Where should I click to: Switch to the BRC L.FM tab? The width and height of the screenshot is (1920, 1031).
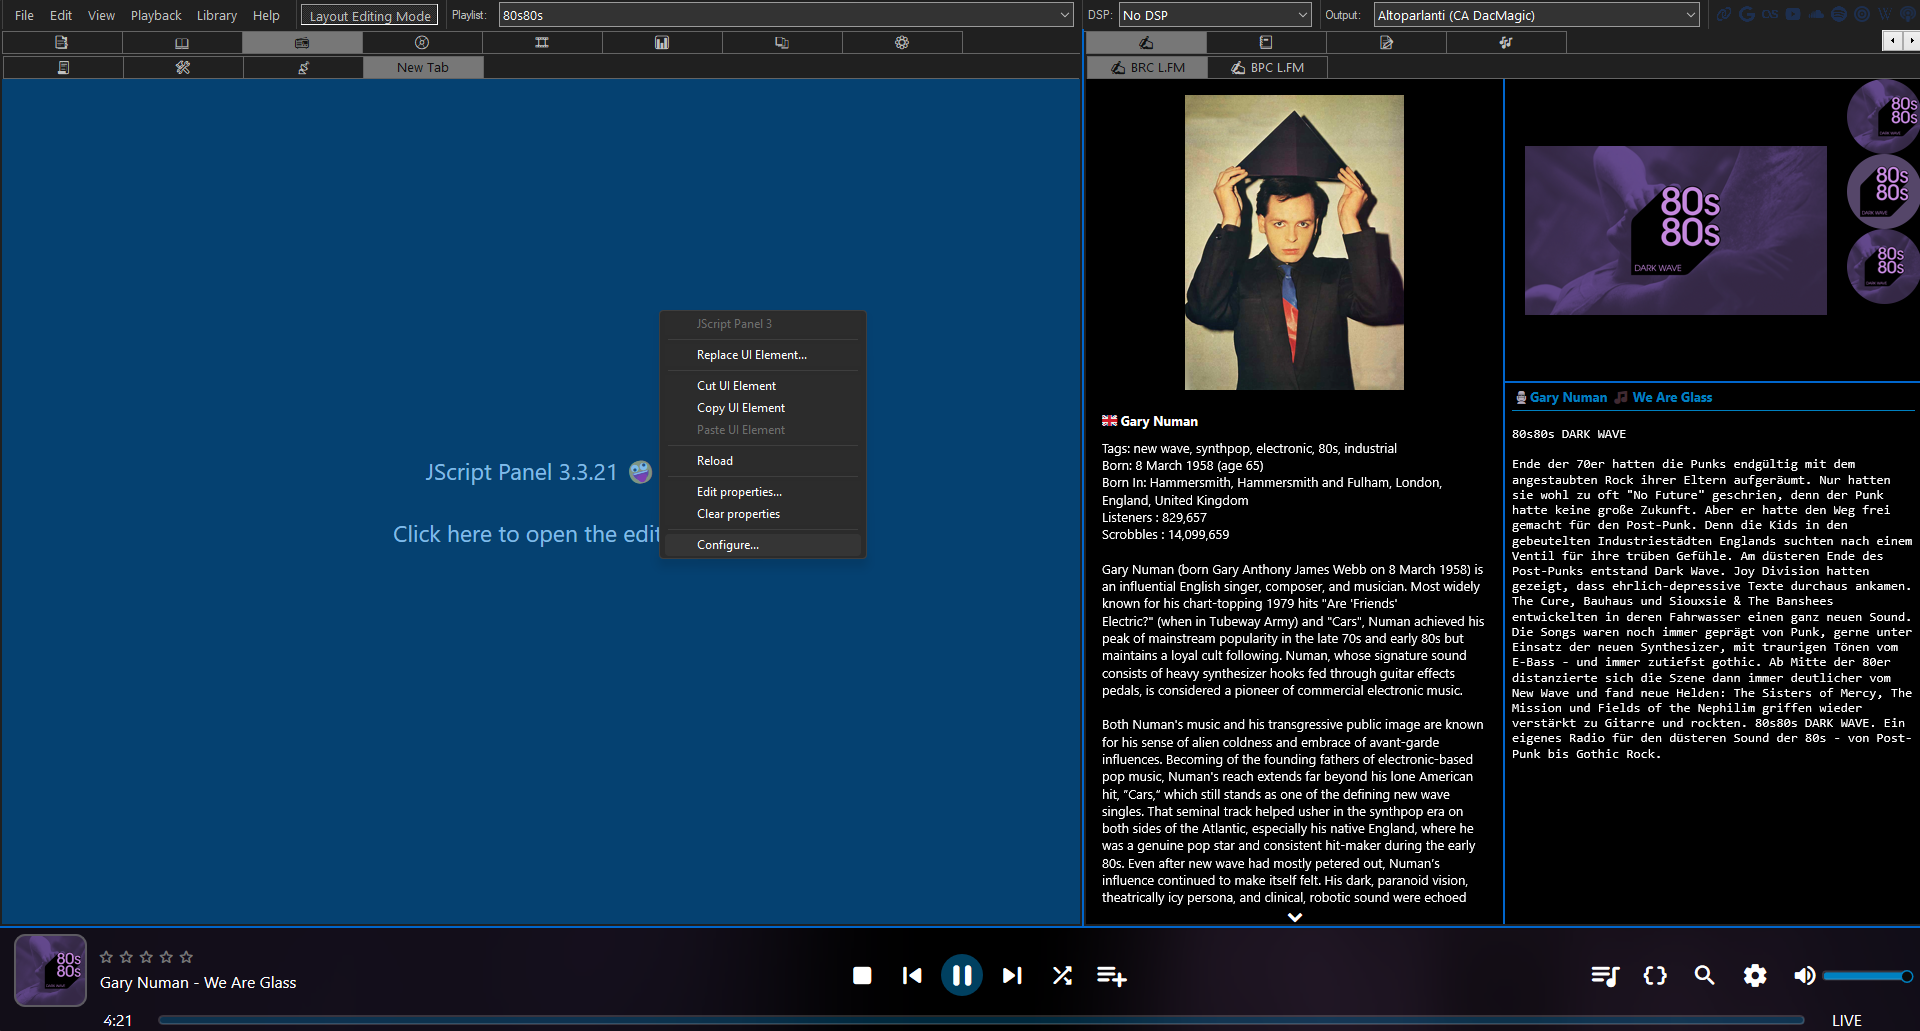click(1148, 67)
